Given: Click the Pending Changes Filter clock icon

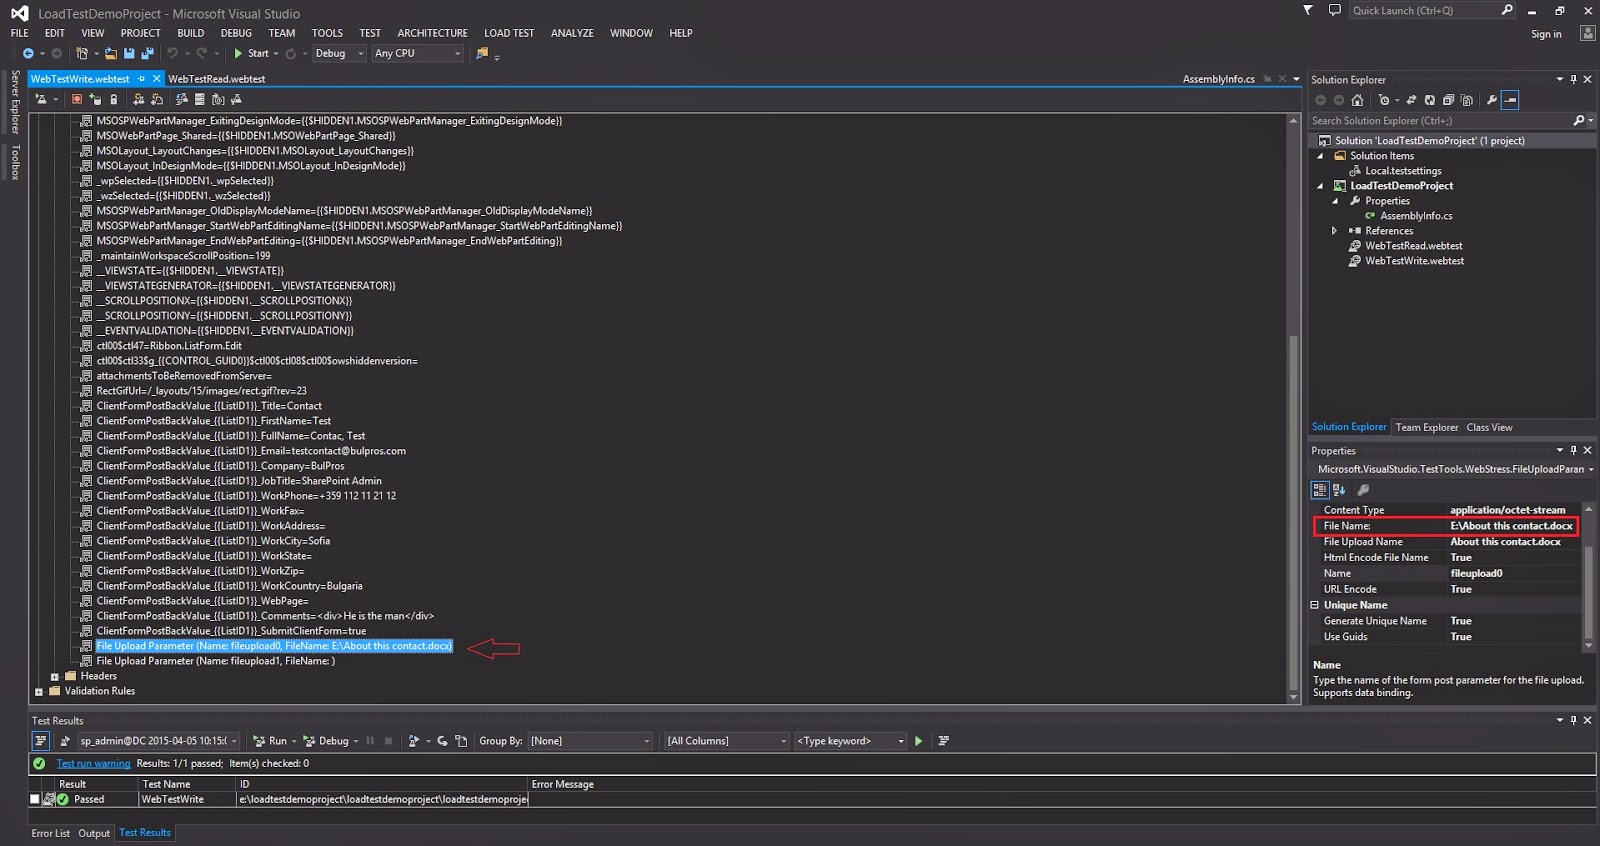Looking at the screenshot, I should click(x=1383, y=100).
